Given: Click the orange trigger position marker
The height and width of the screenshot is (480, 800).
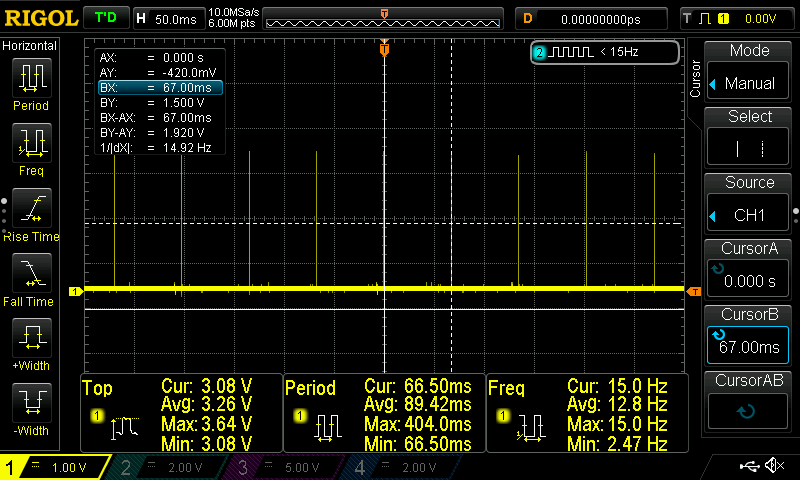Looking at the screenshot, I should tap(384, 49).
